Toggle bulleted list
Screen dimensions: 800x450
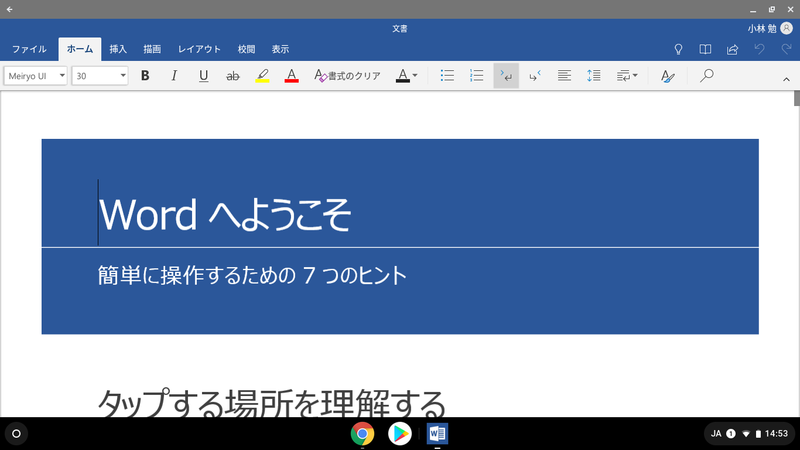tap(447, 76)
